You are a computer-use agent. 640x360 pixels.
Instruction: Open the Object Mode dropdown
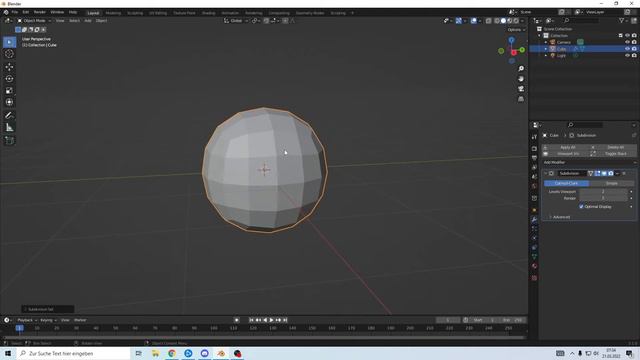click(34, 21)
